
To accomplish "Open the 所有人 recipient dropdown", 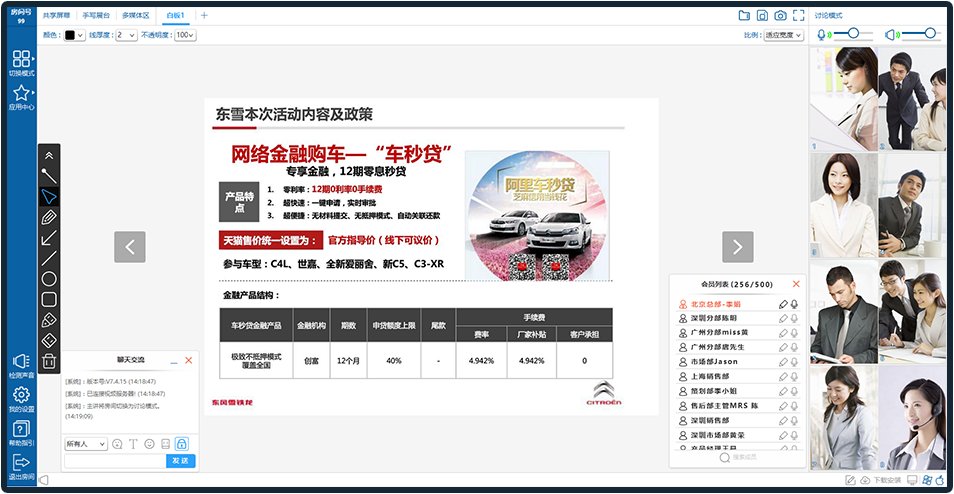I will (86, 444).
